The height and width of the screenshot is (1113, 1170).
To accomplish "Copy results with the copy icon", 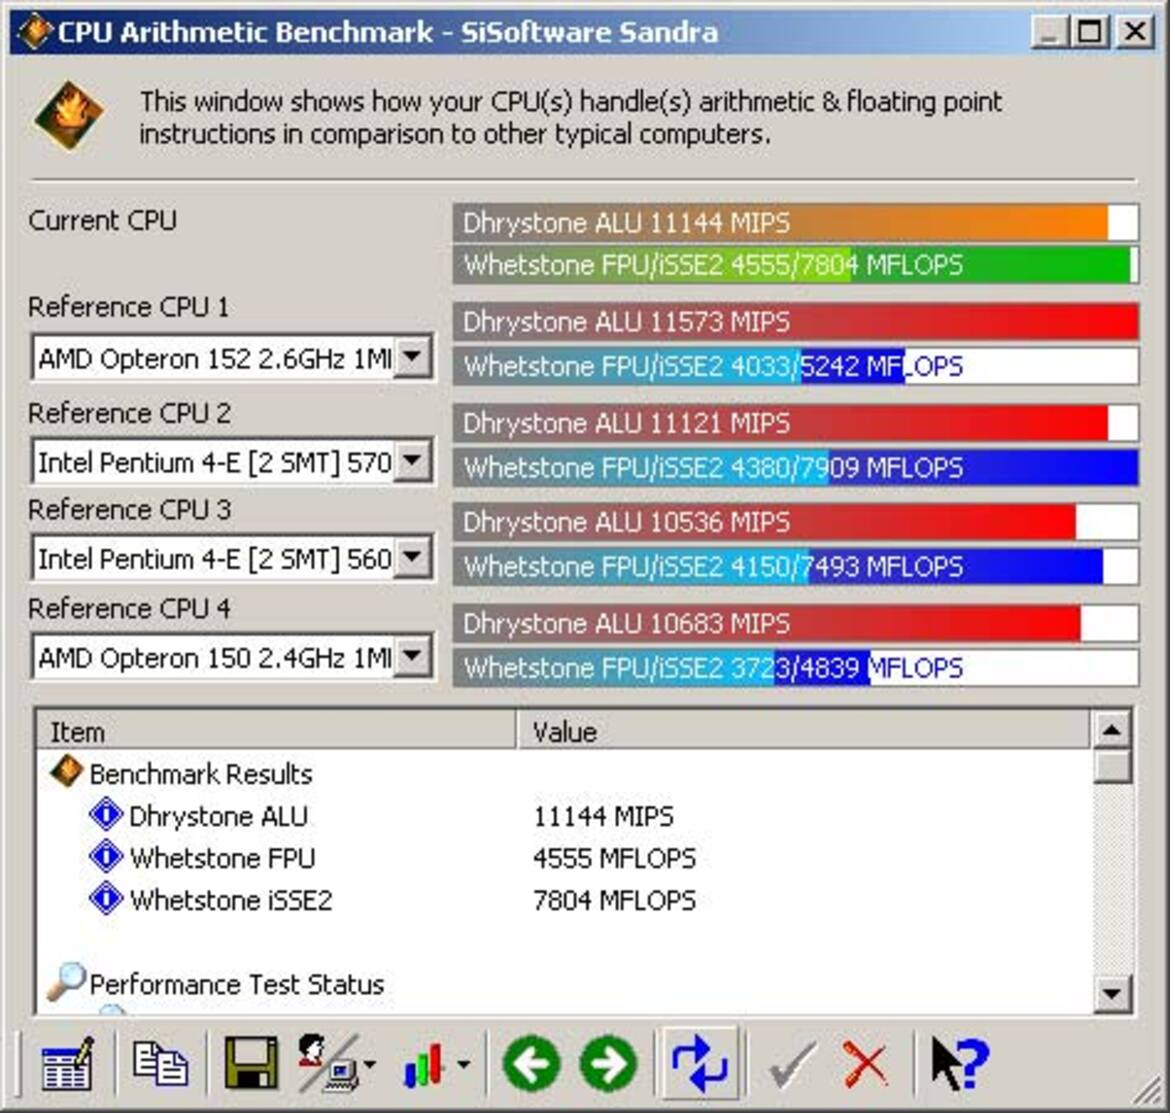I will click(160, 1063).
